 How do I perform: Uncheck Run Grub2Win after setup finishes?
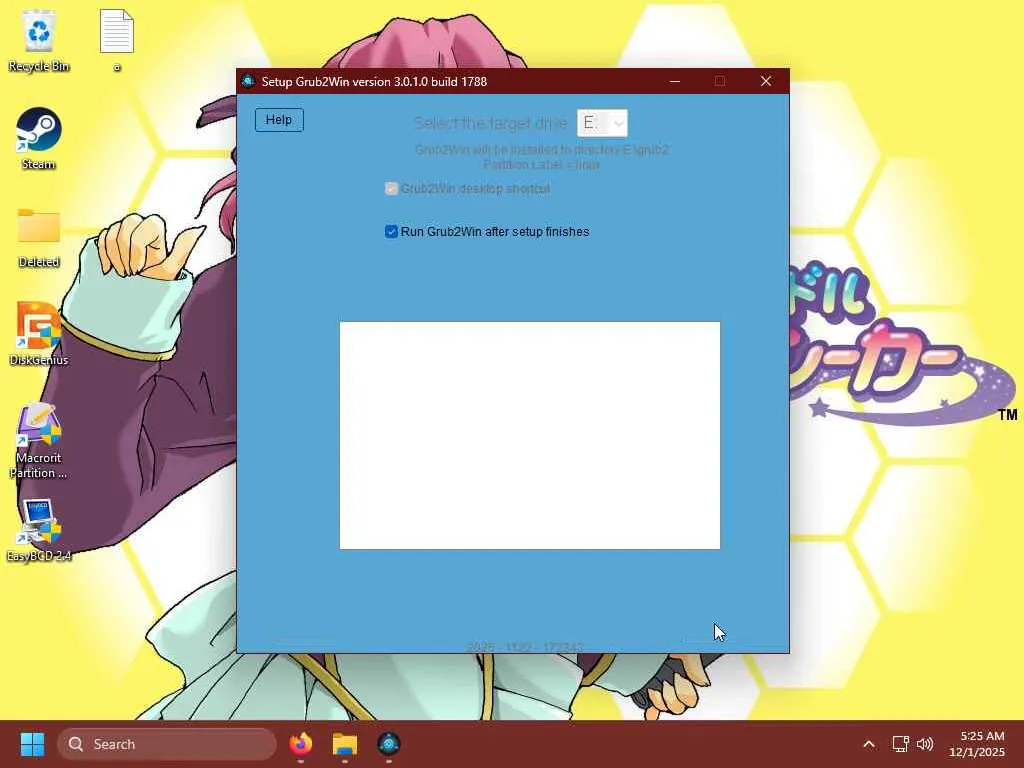point(391,232)
